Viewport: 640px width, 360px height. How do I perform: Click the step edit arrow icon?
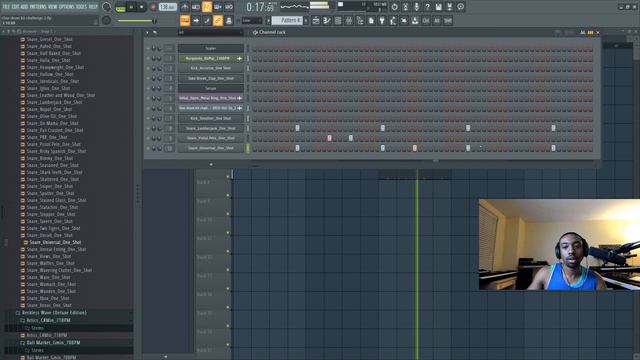tap(196, 20)
